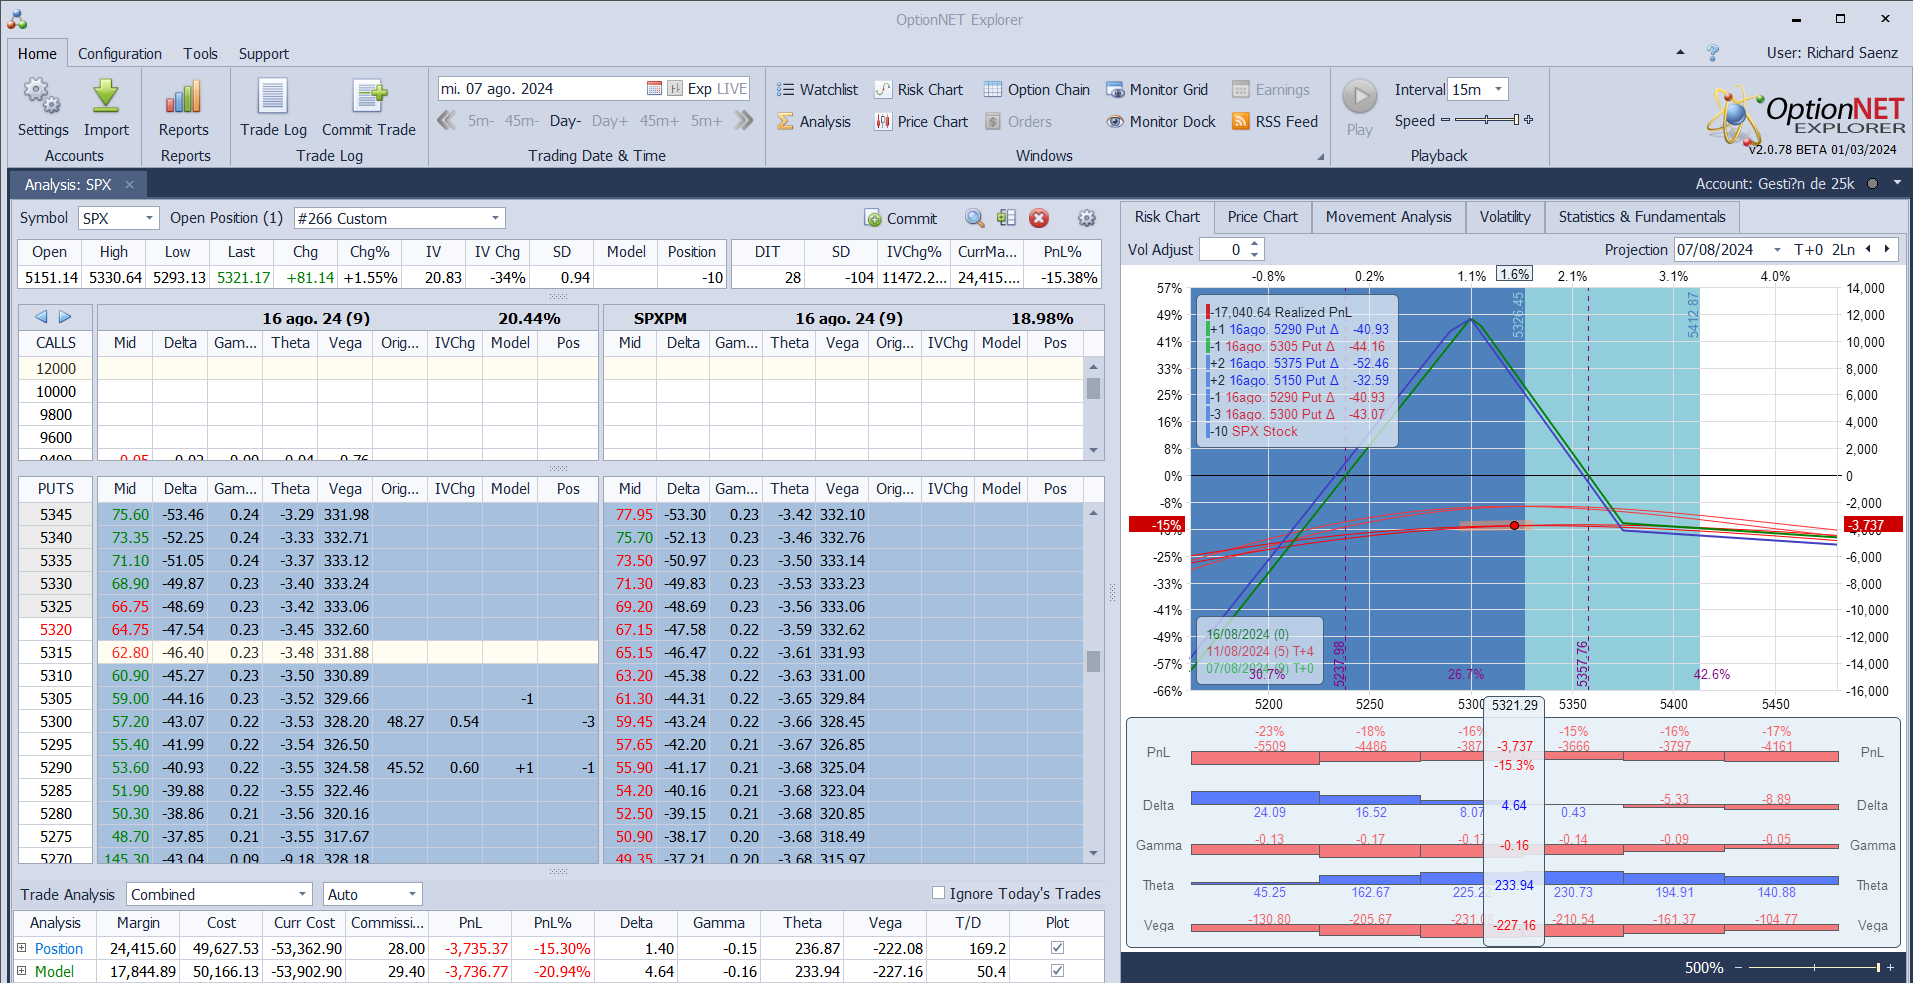The image size is (1913, 983).
Task: Open the Option Chain window
Action: (1036, 90)
